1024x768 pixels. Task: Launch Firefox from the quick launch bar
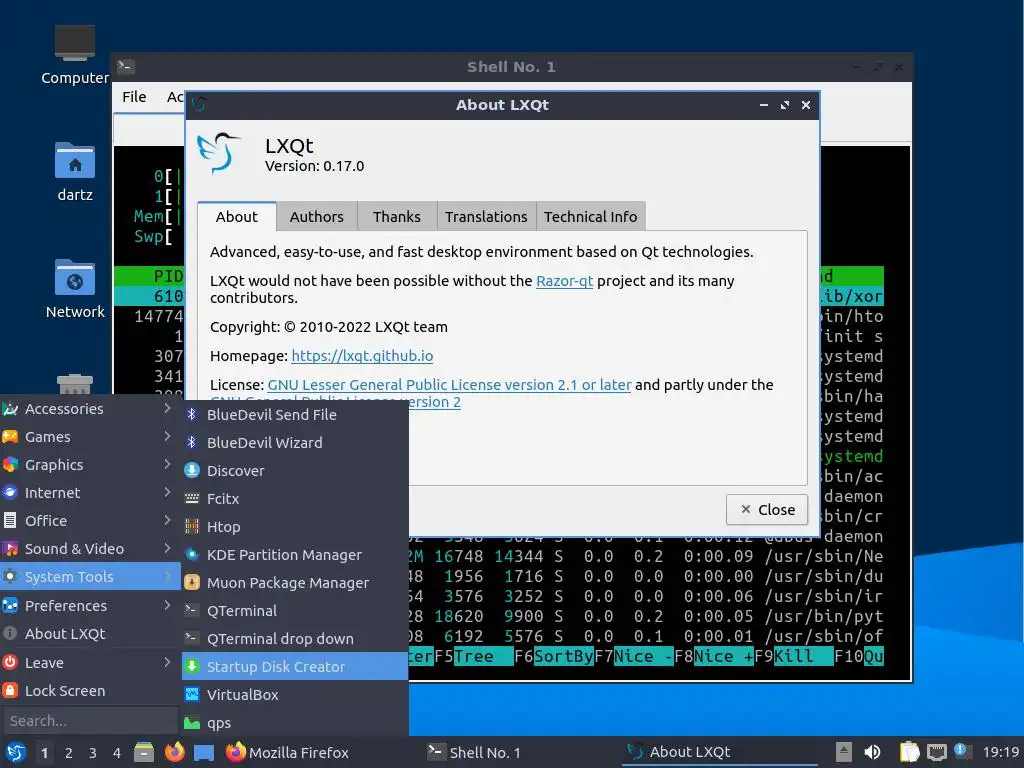[x=174, y=753]
